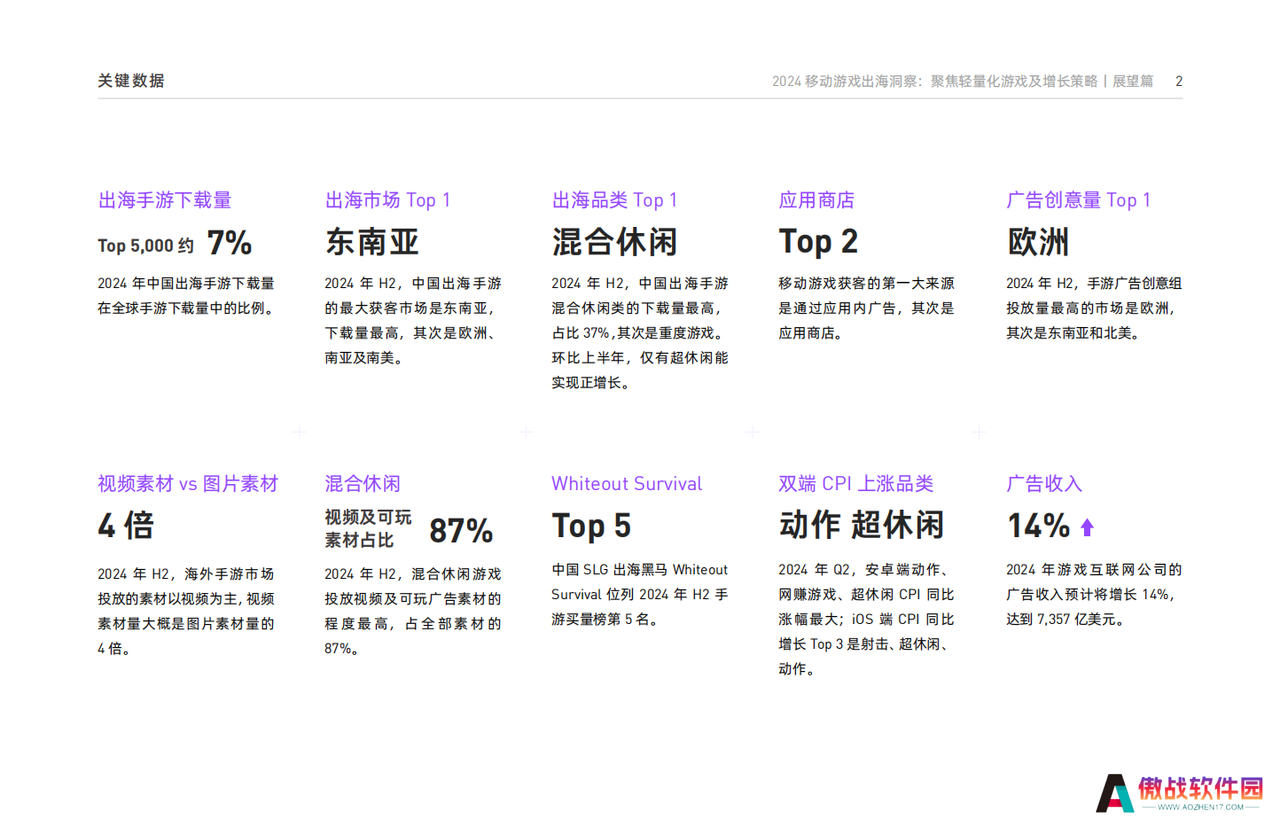This screenshot has width=1280, height=819.
Task: Click the 14% figure
Action: [x=1038, y=526]
